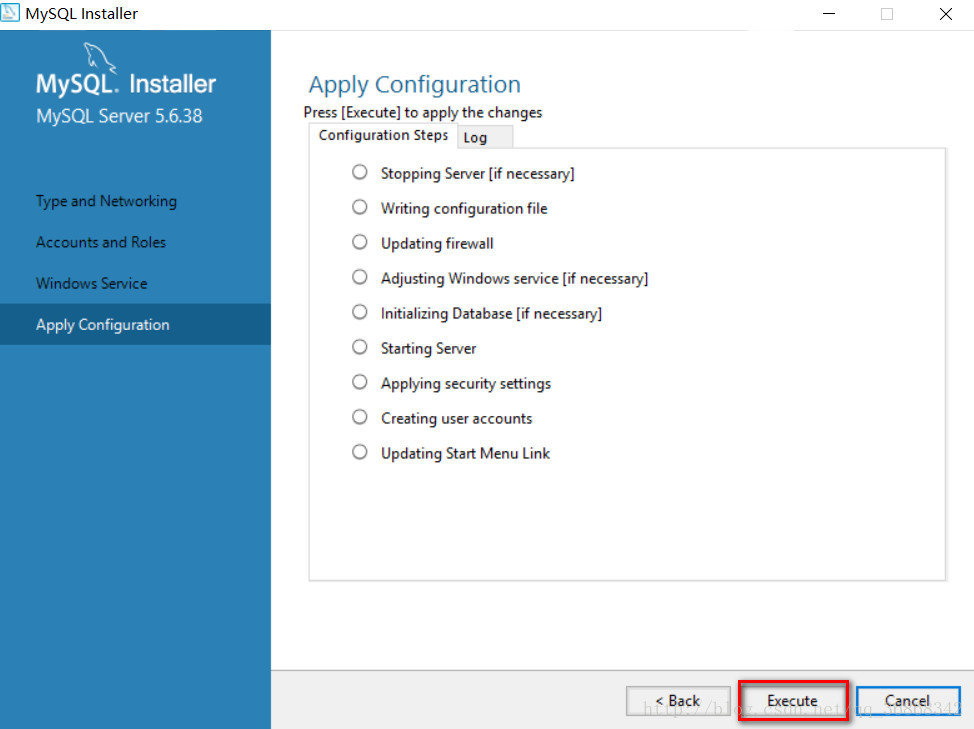Click the MySQL Installer title bar icon

click(x=10, y=12)
